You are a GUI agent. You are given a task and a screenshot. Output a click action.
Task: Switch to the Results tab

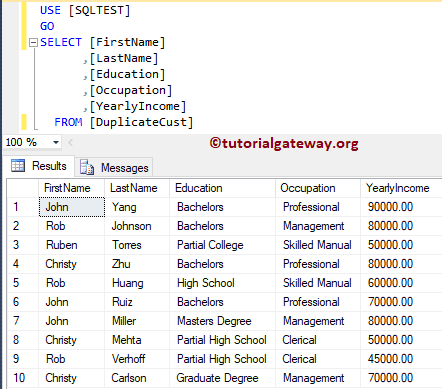39,166
